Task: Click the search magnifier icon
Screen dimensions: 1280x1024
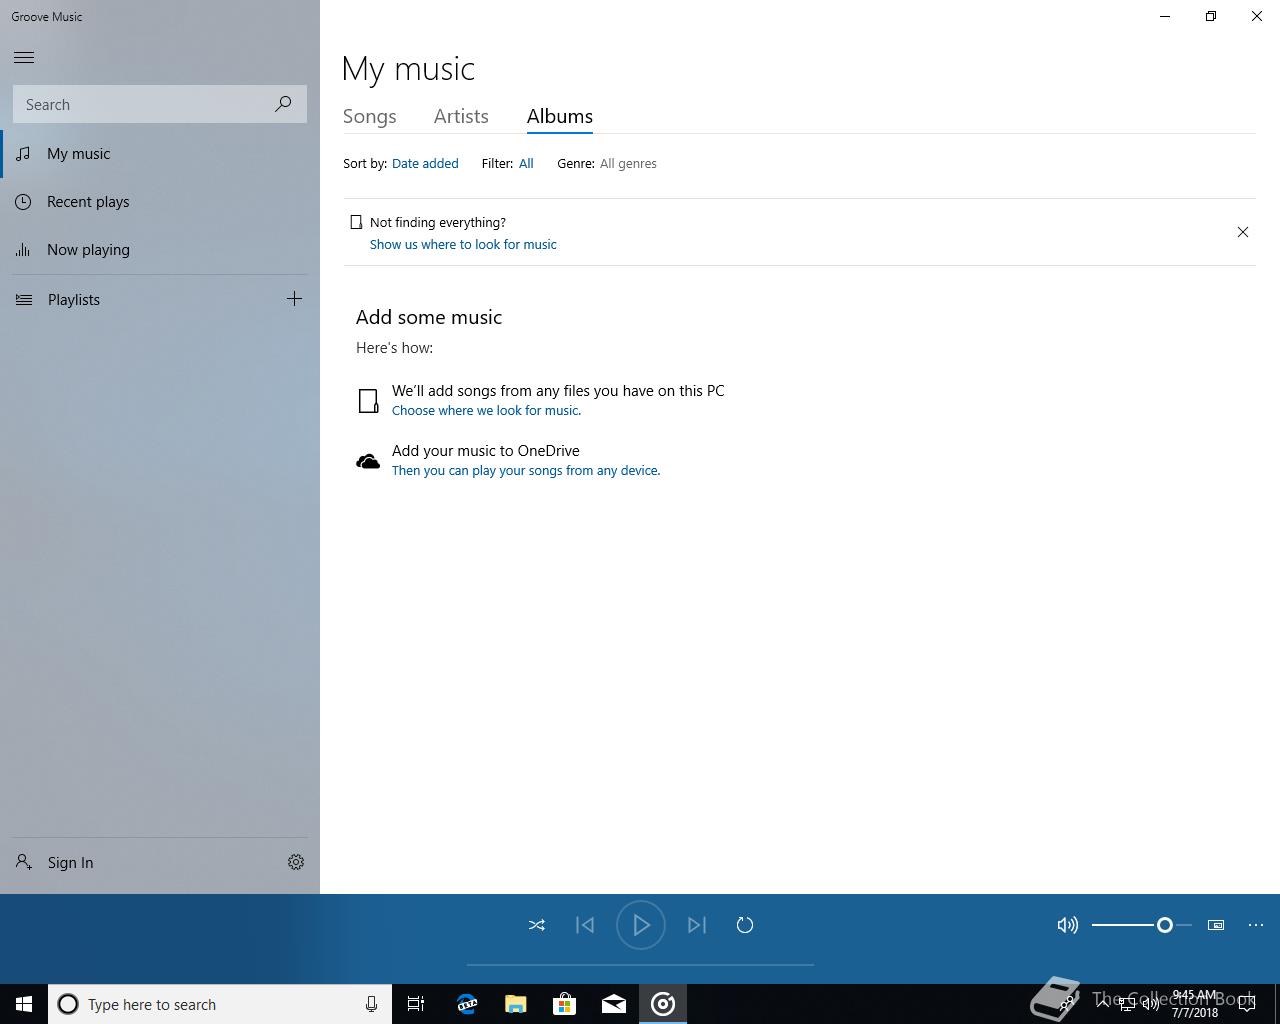Action: point(283,104)
